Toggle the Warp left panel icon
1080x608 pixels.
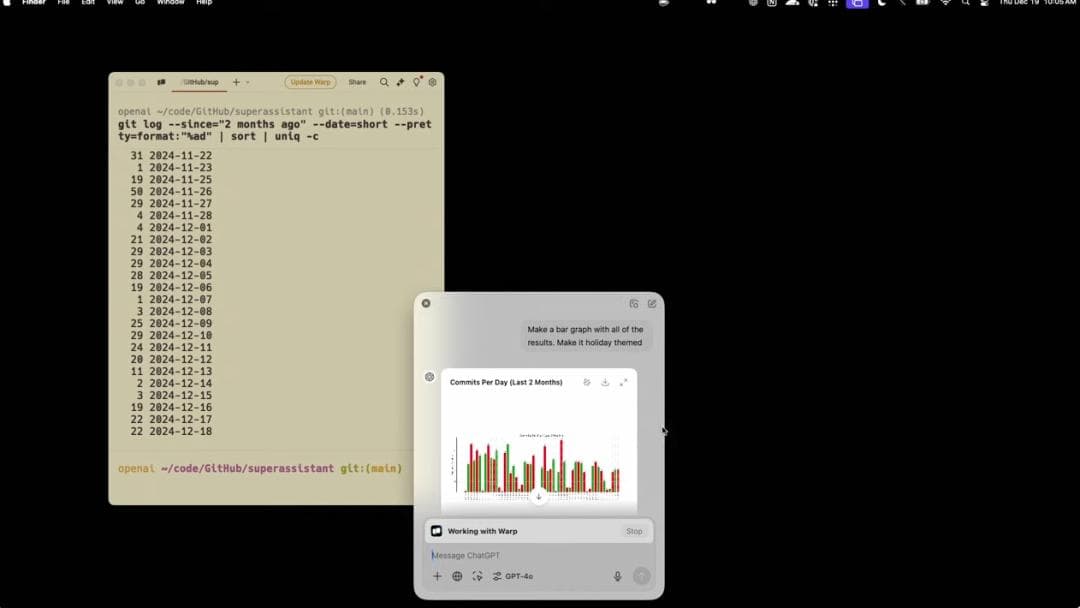click(x=161, y=82)
